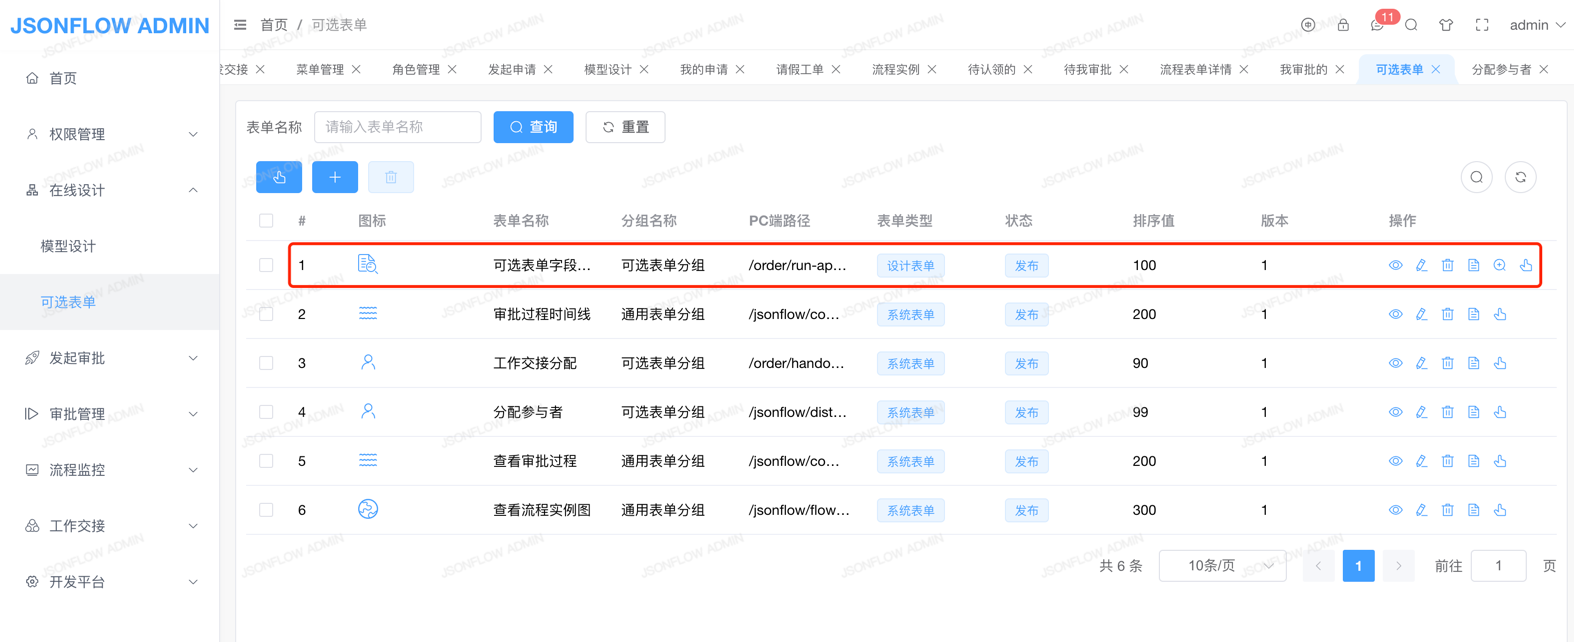Select 模型设计 in the sidebar
The image size is (1574, 642).
(x=68, y=246)
